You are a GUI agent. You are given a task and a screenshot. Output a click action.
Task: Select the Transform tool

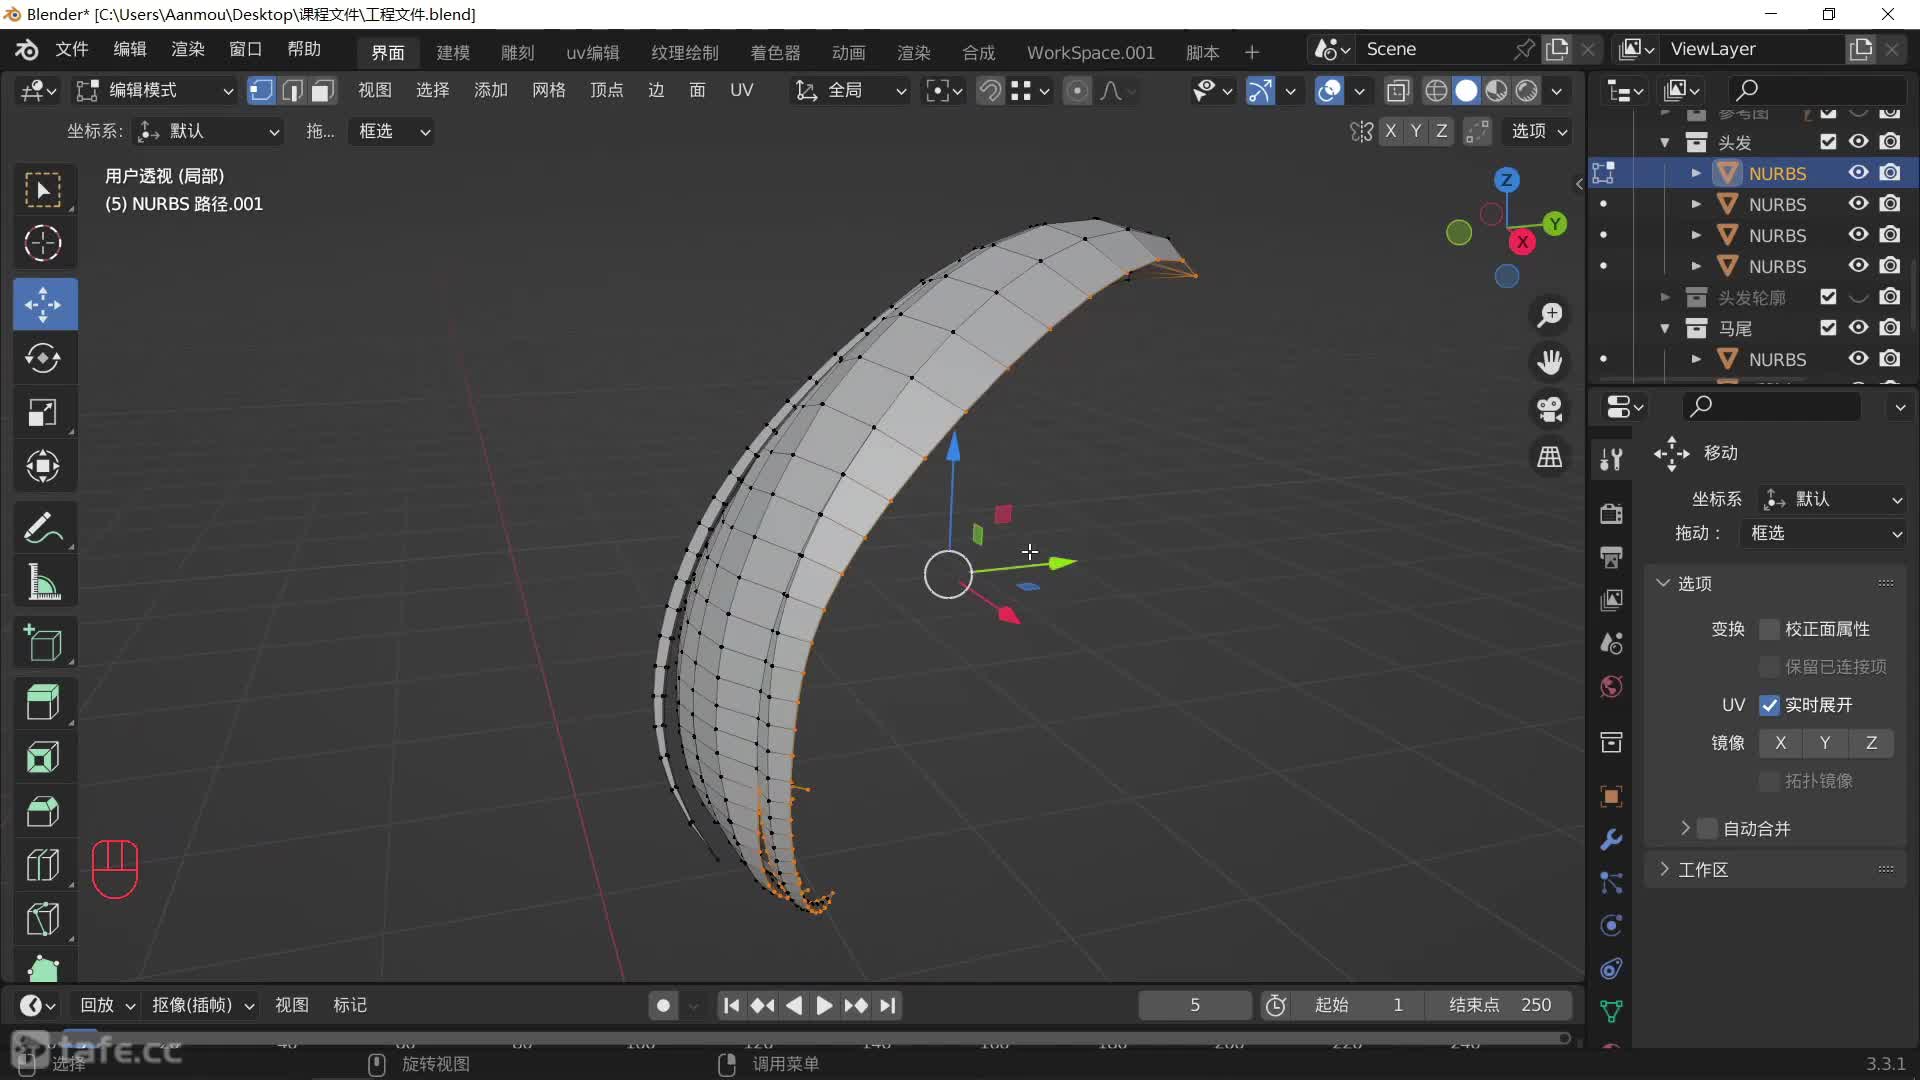[x=43, y=466]
